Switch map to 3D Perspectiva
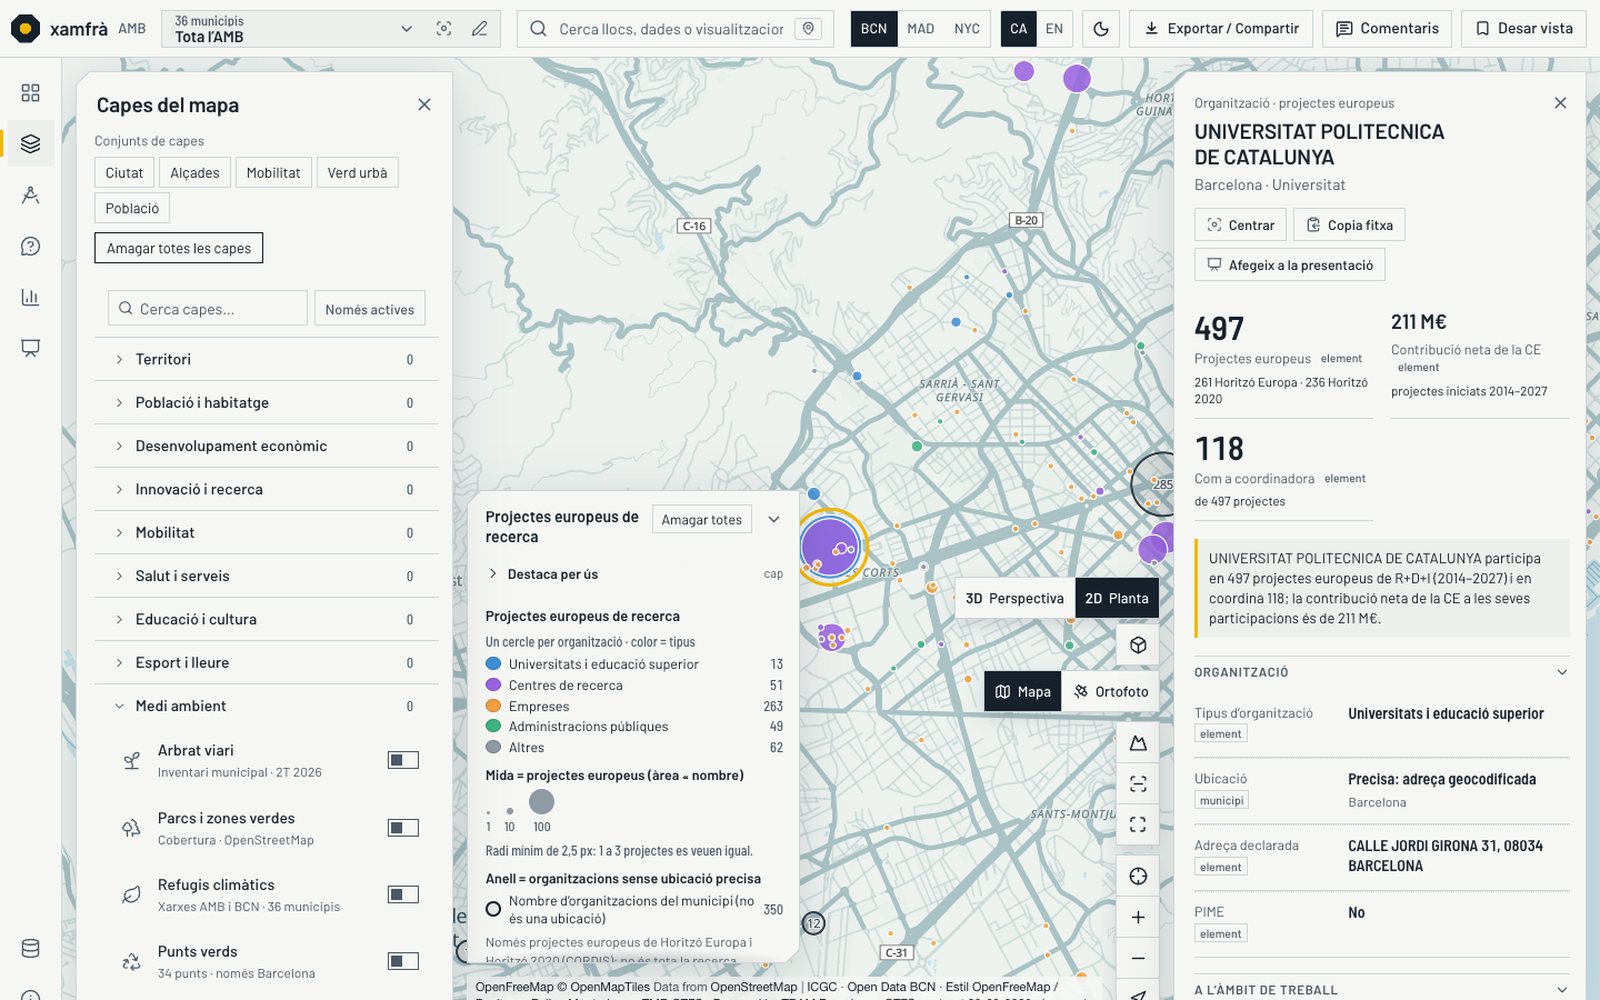 click(1014, 598)
